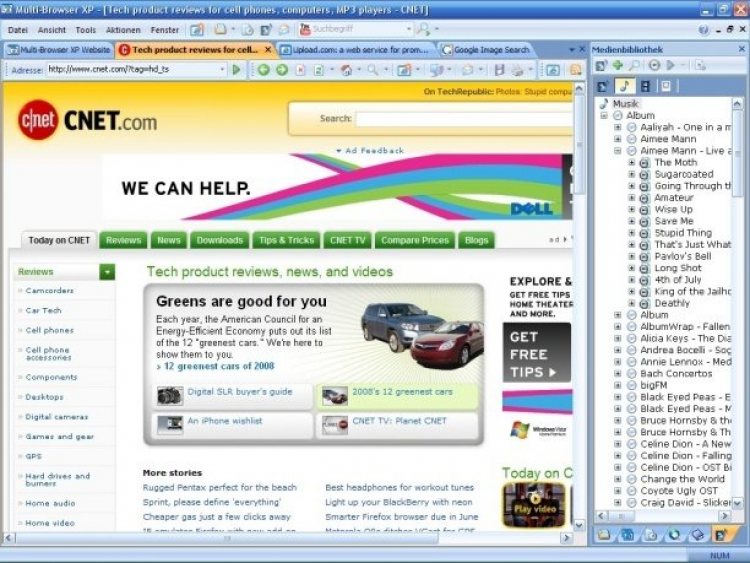Click the Play video thumbnail

[x=534, y=505]
